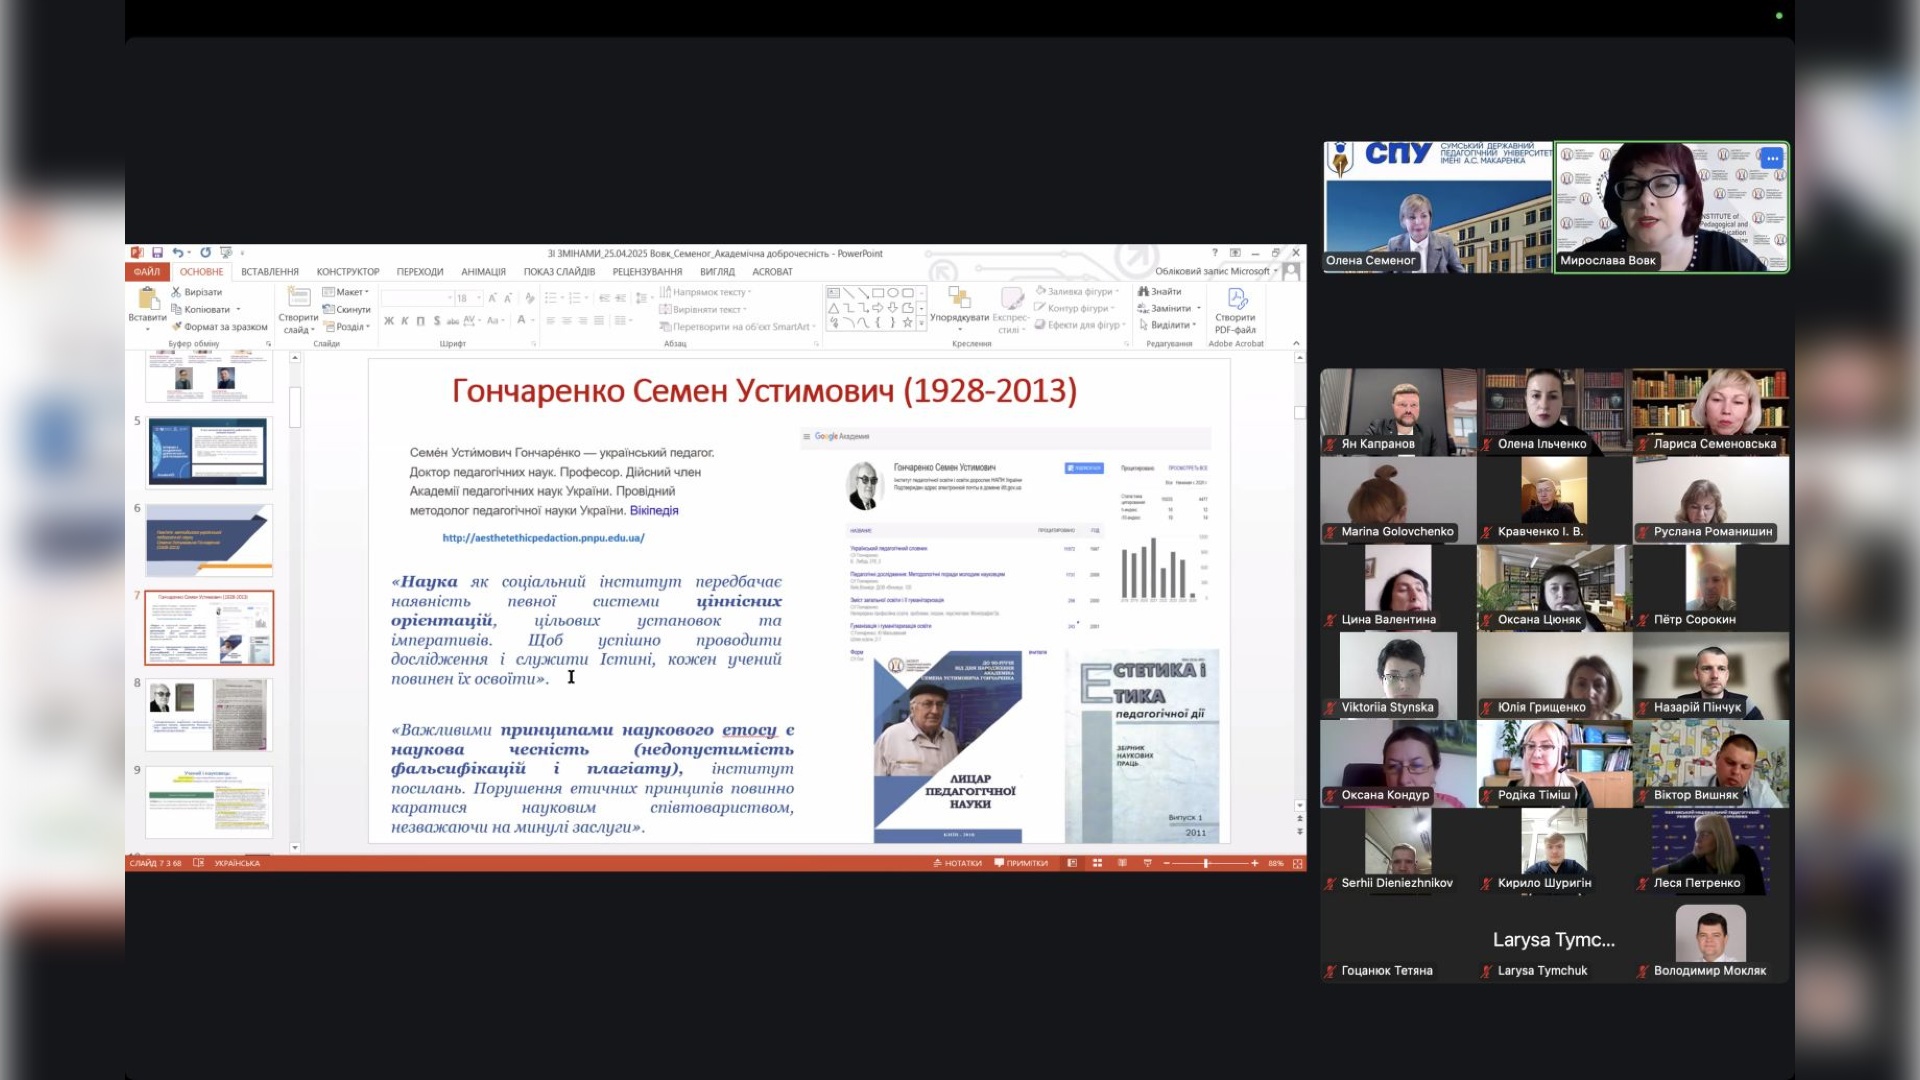Toggle text shadow S formatting

436,321
